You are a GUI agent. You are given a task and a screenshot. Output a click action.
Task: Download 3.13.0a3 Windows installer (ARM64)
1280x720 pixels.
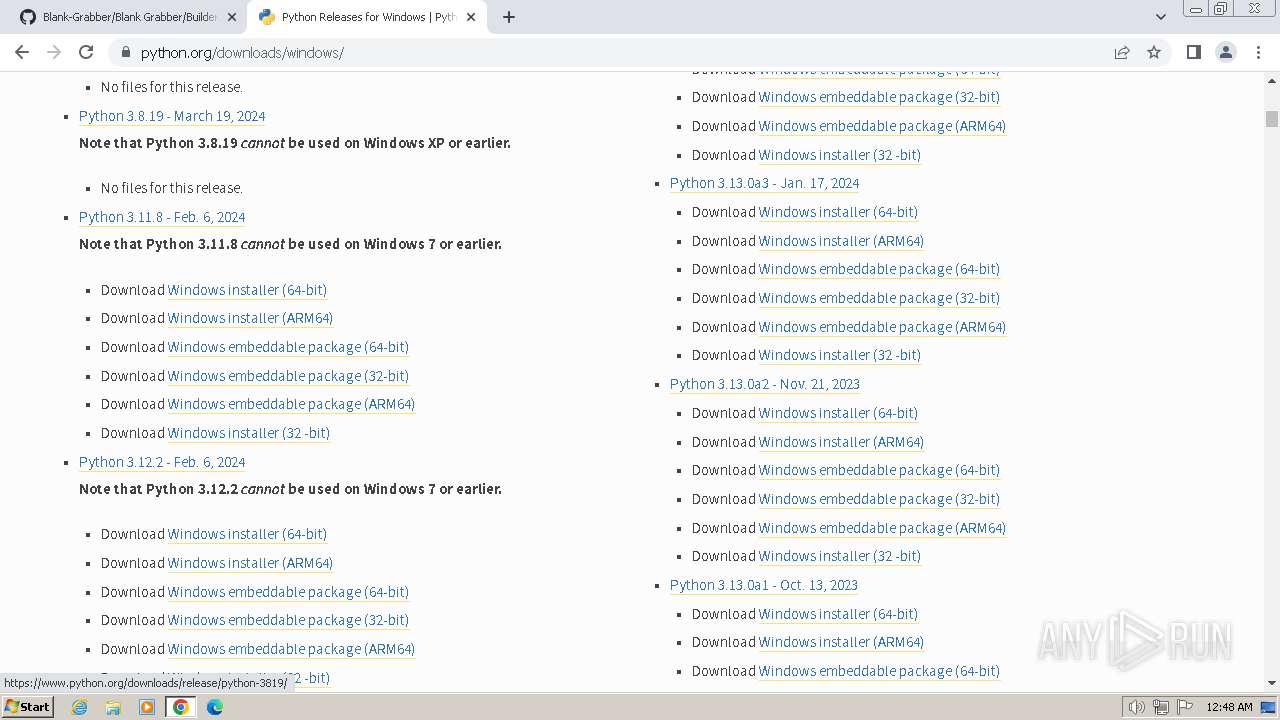pyautogui.click(x=841, y=241)
